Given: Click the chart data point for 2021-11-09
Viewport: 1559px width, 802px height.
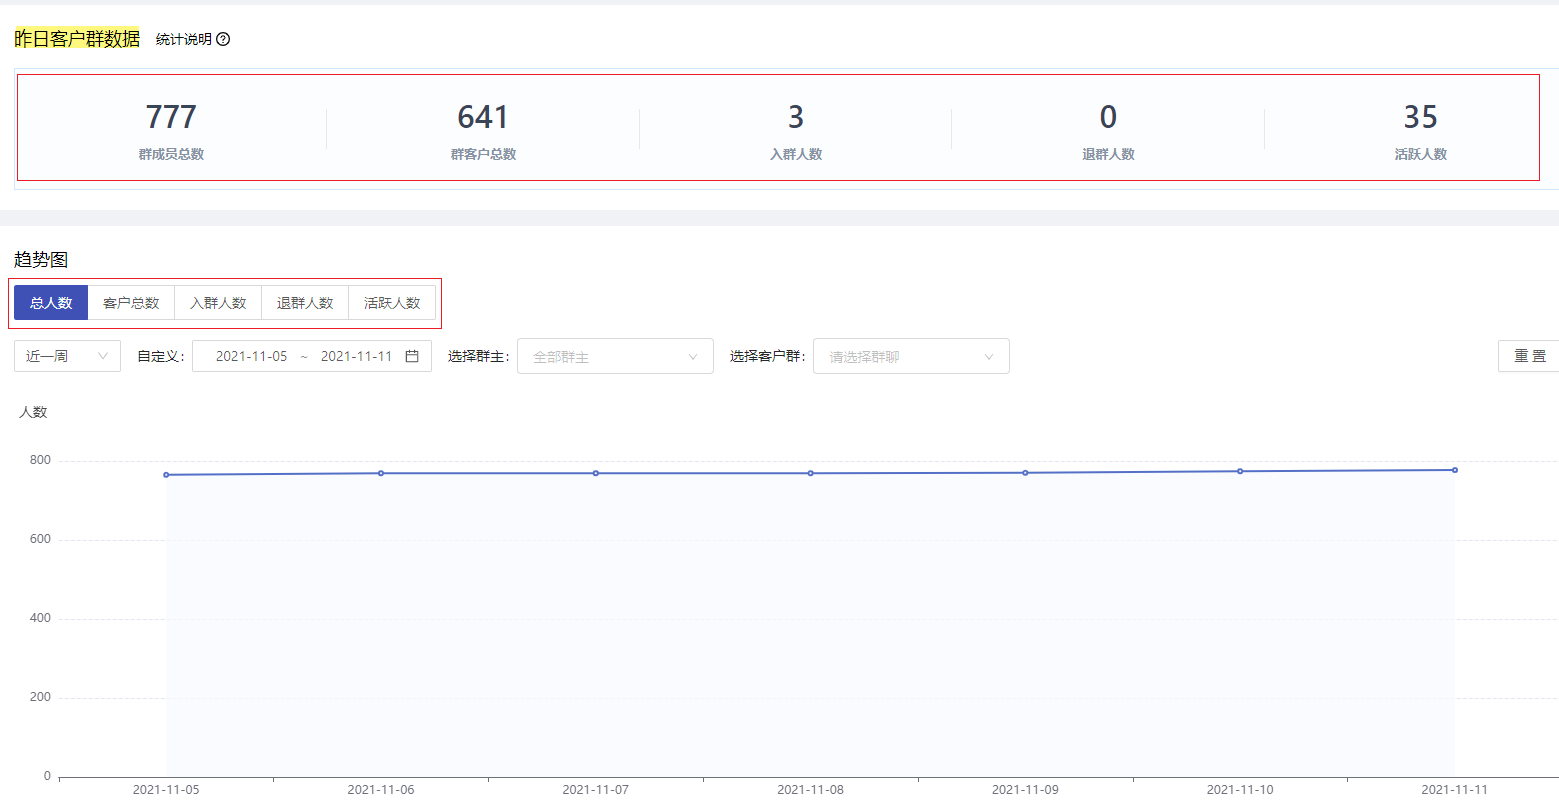Looking at the screenshot, I should 1025,473.
